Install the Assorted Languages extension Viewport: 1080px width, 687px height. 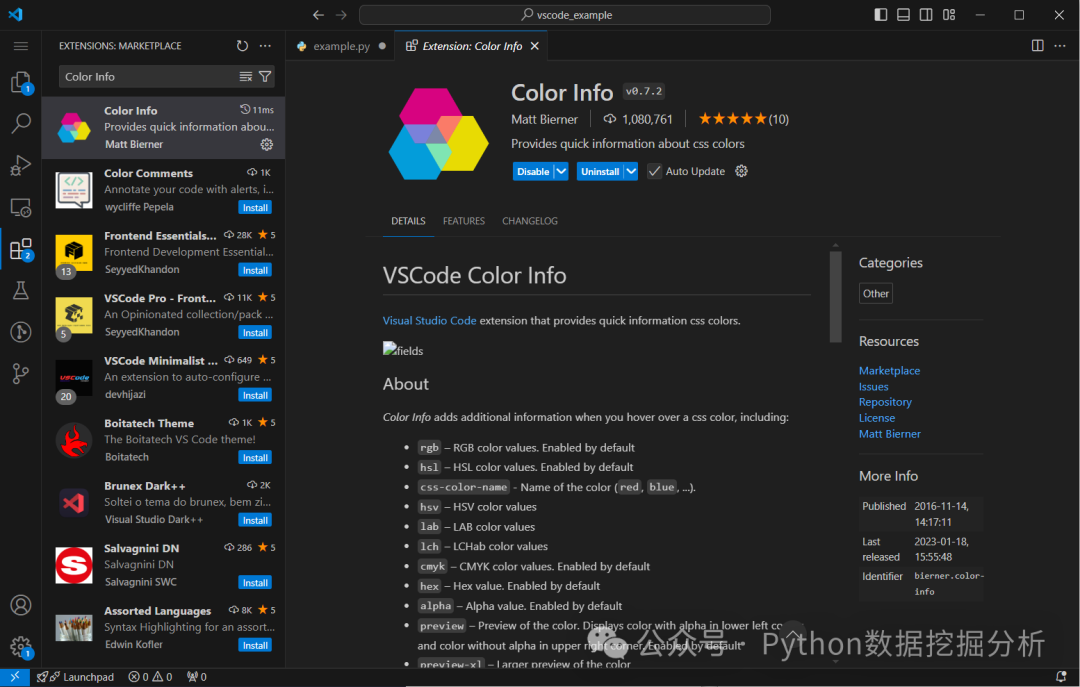click(x=255, y=646)
